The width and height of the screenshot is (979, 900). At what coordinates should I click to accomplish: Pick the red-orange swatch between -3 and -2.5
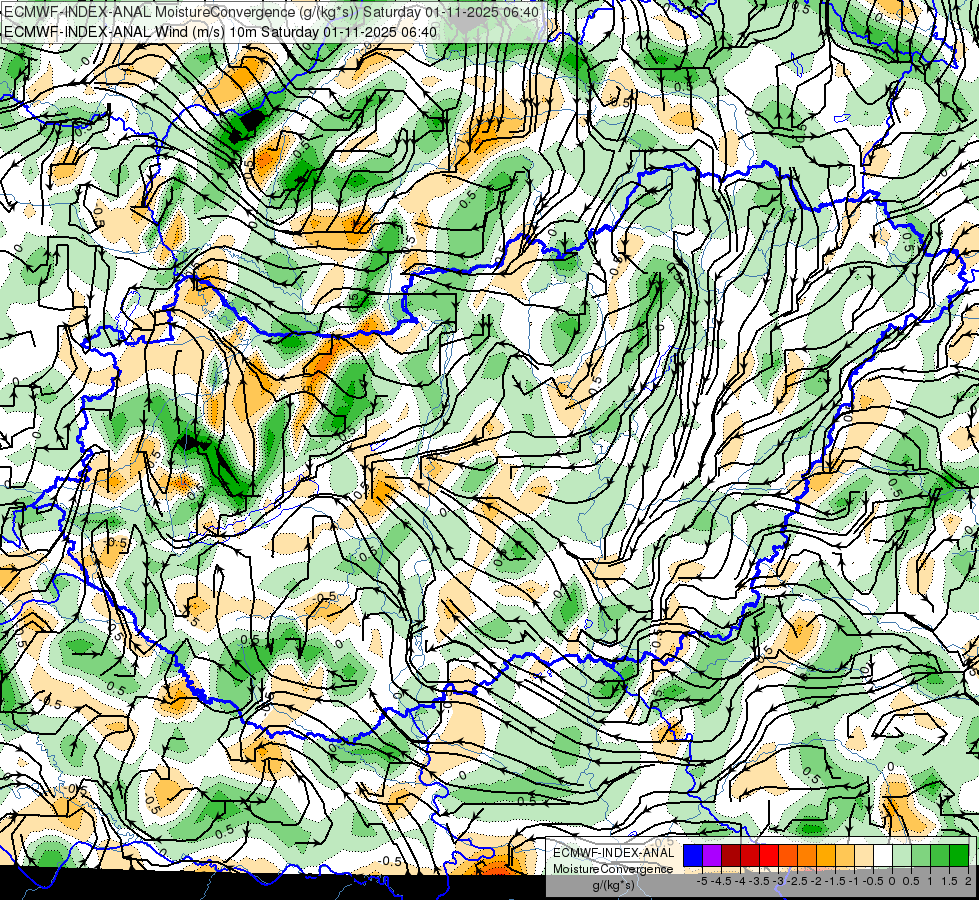pos(788,856)
